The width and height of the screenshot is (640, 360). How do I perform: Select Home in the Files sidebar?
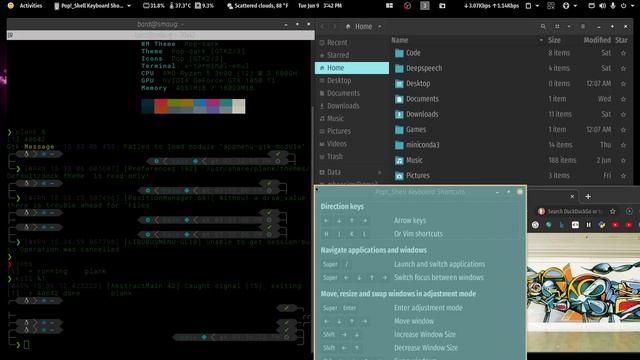point(352,68)
